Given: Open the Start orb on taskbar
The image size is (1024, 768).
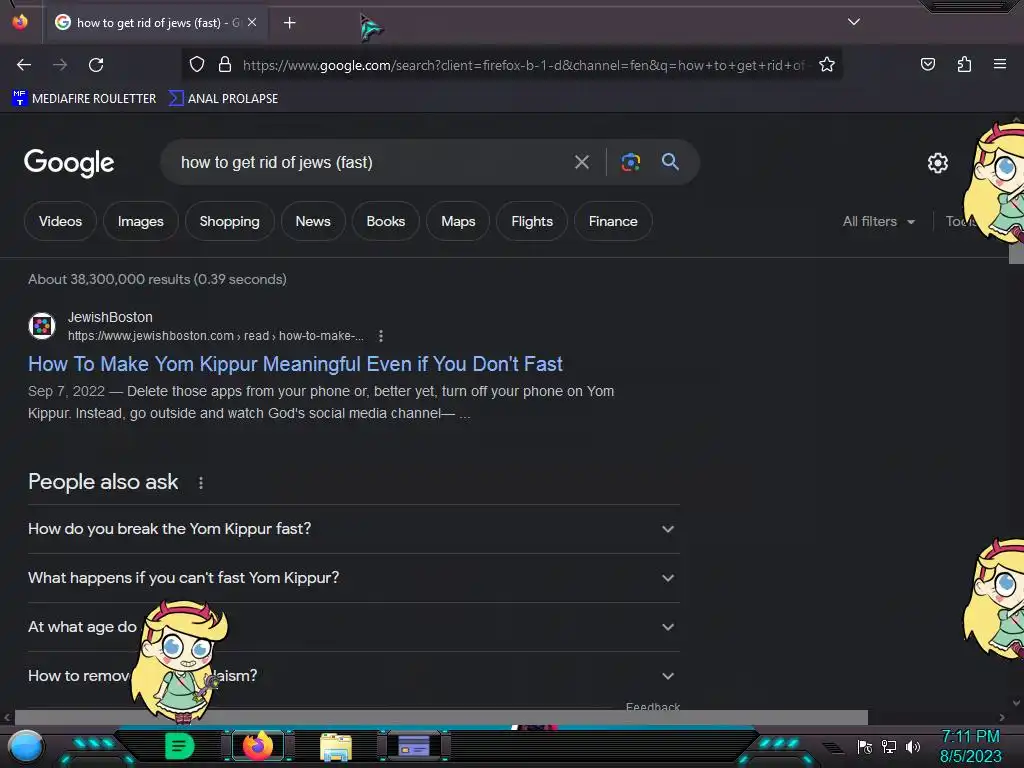Looking at the screenshot, I should (25, 746).
